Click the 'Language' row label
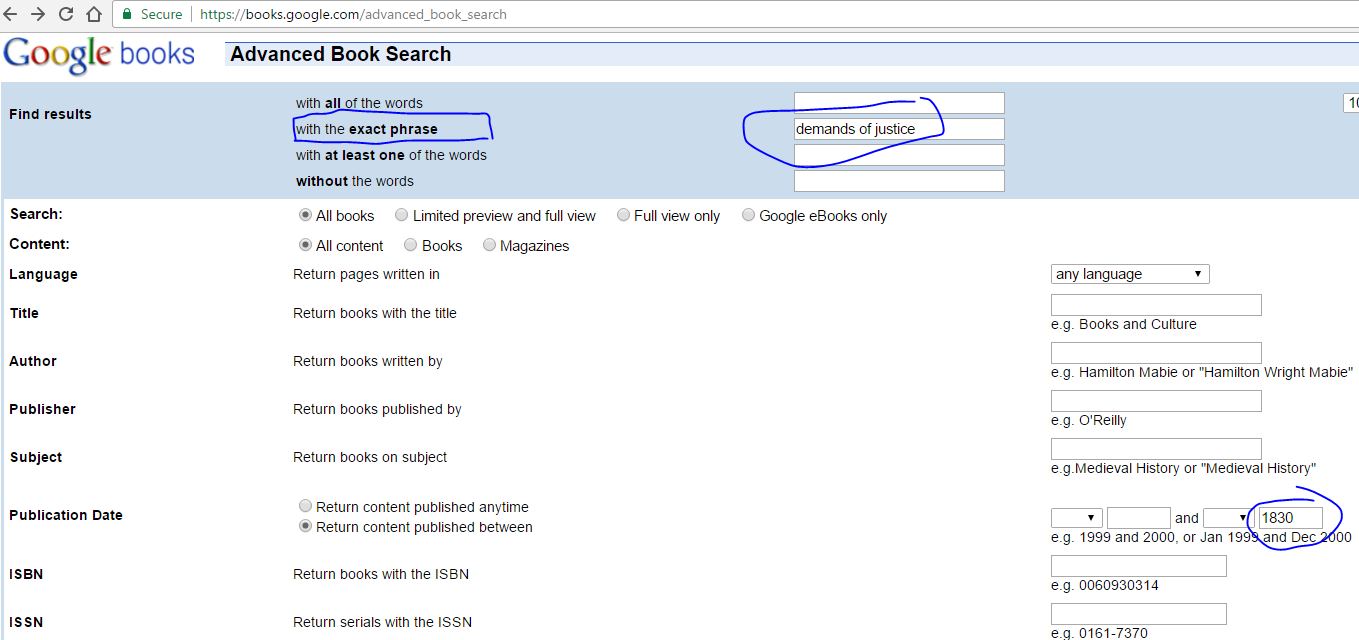 click(43, 274)
